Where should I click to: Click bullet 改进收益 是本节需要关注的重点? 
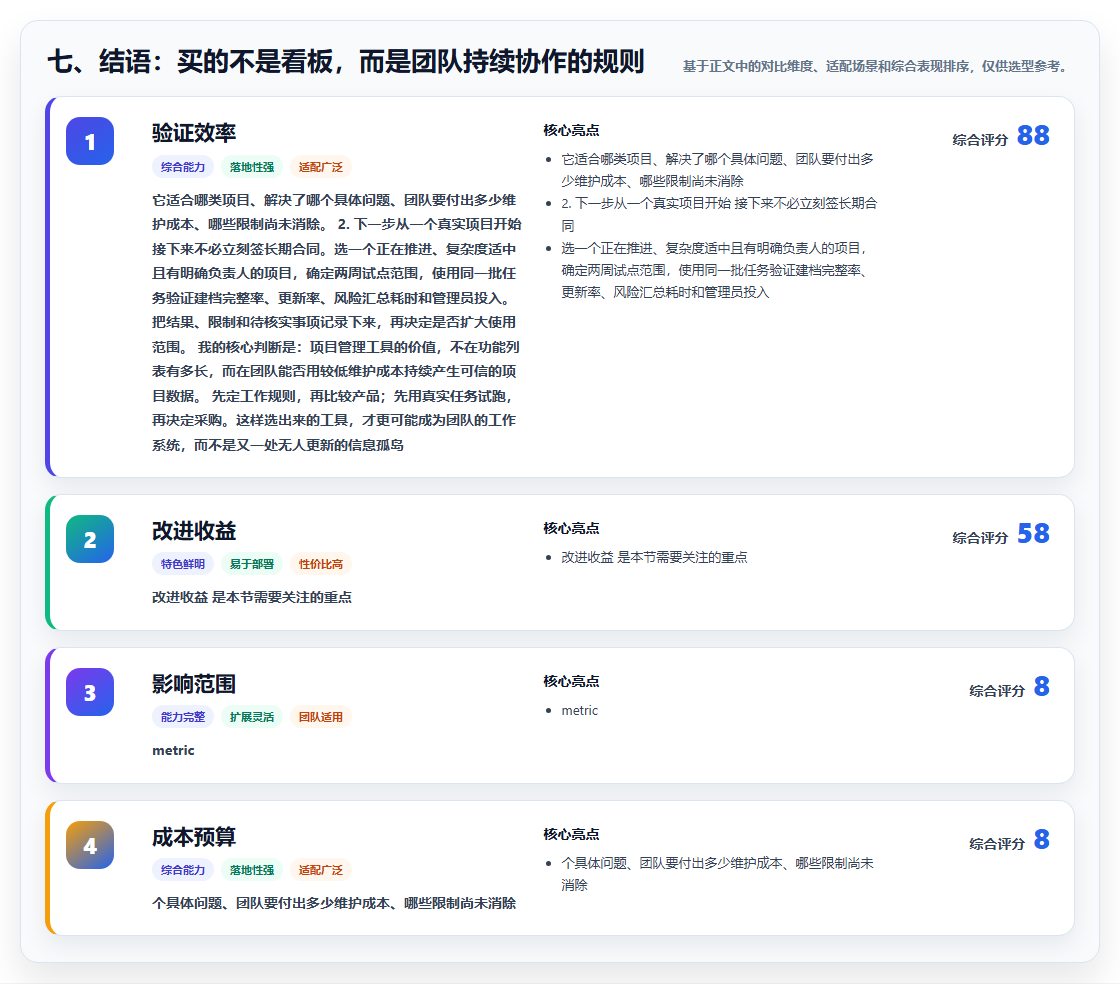point(654,557)
